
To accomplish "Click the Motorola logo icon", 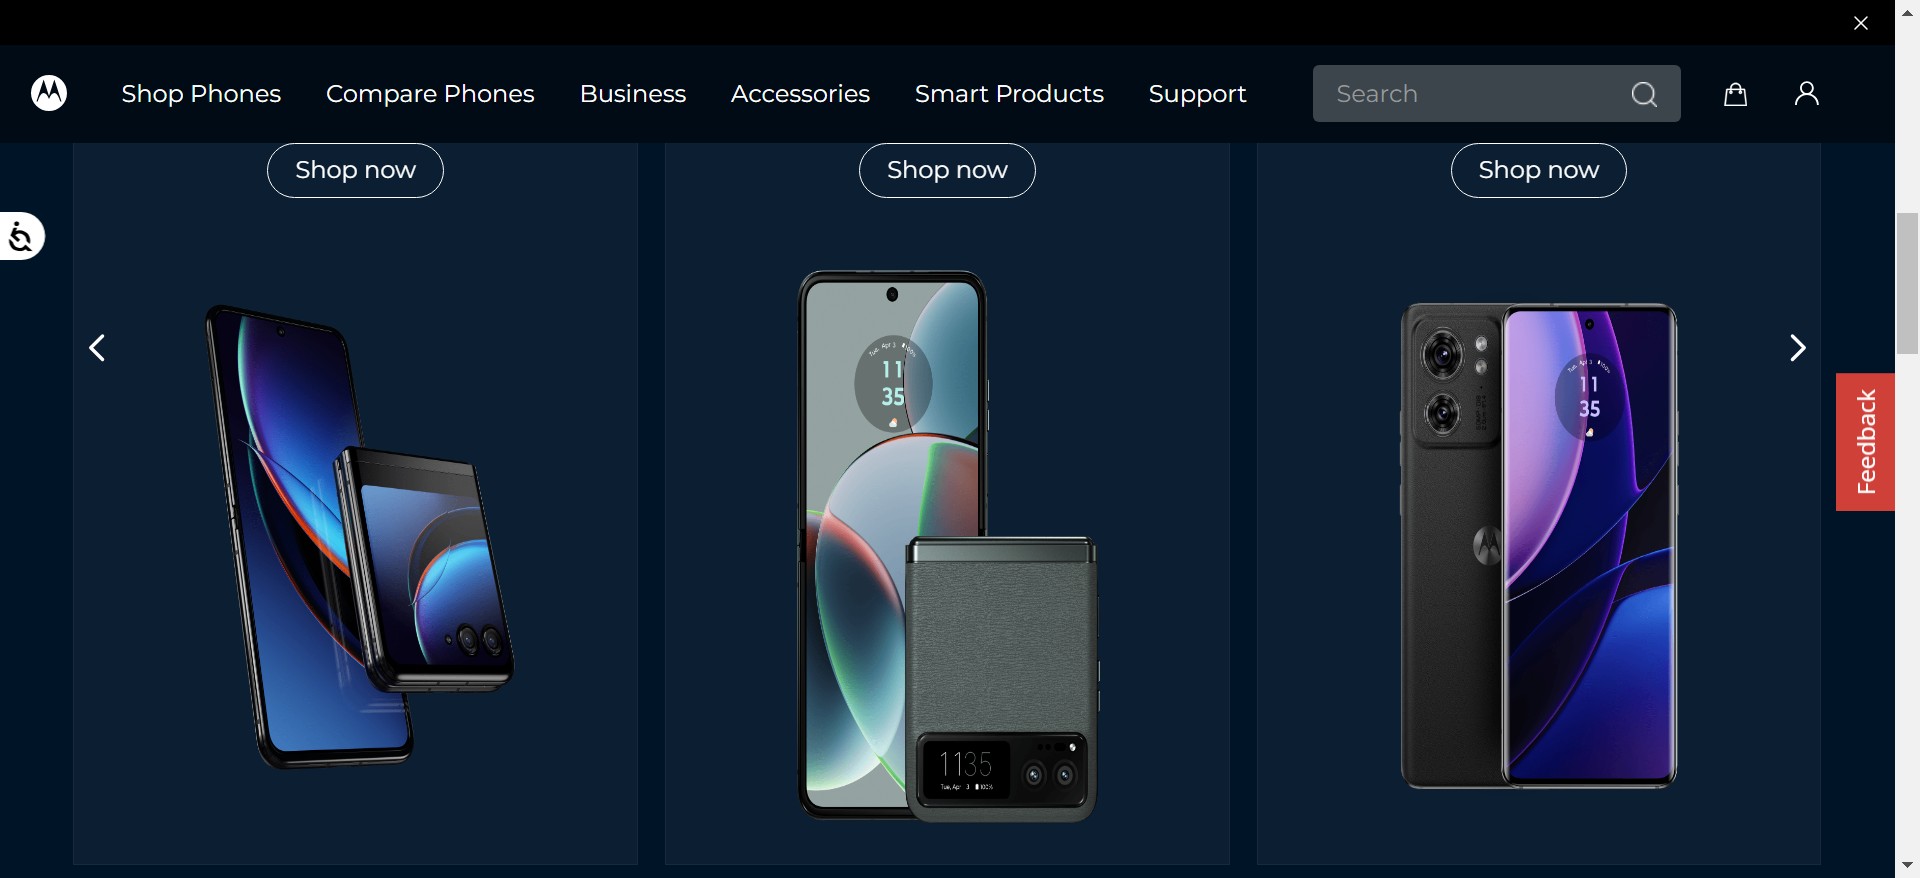I will click(49, 93).
